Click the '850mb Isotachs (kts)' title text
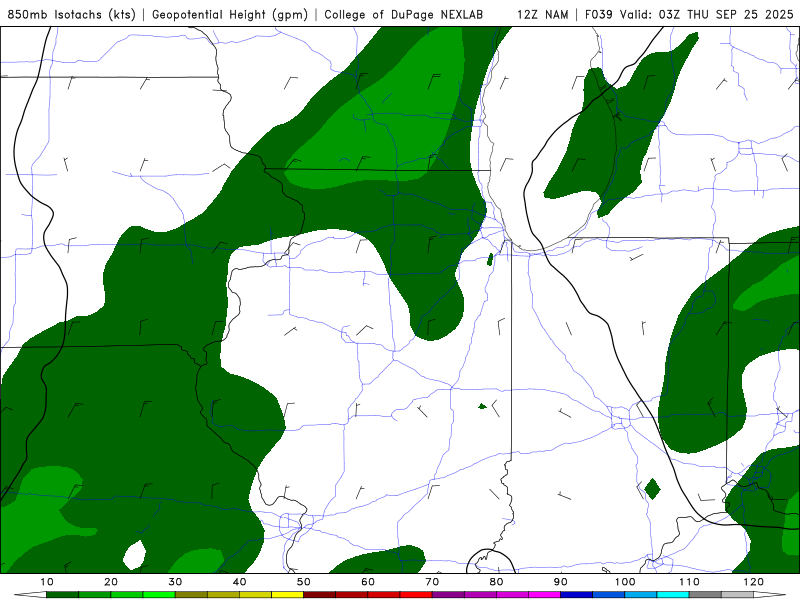 pos(71,15)
